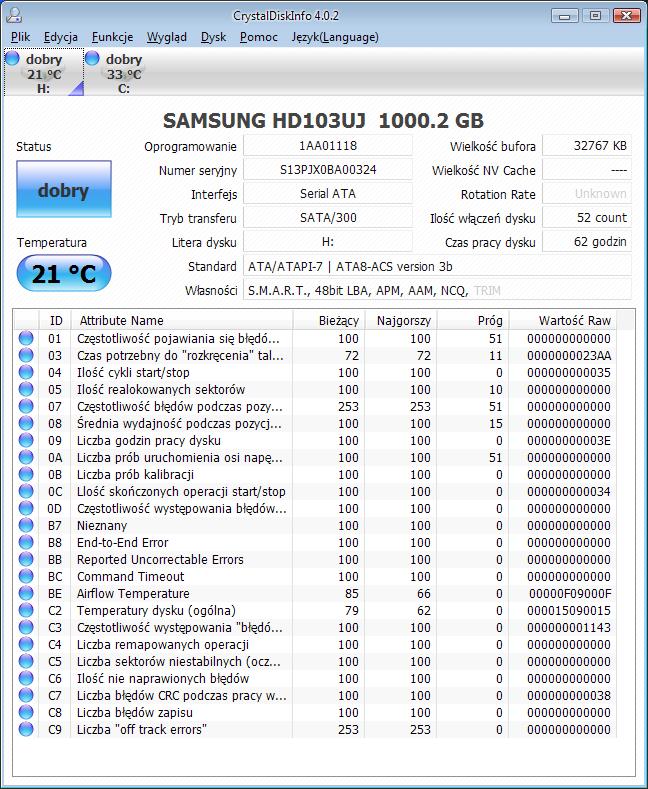Click the 21 °C temperature indicator

click(64, 273)
